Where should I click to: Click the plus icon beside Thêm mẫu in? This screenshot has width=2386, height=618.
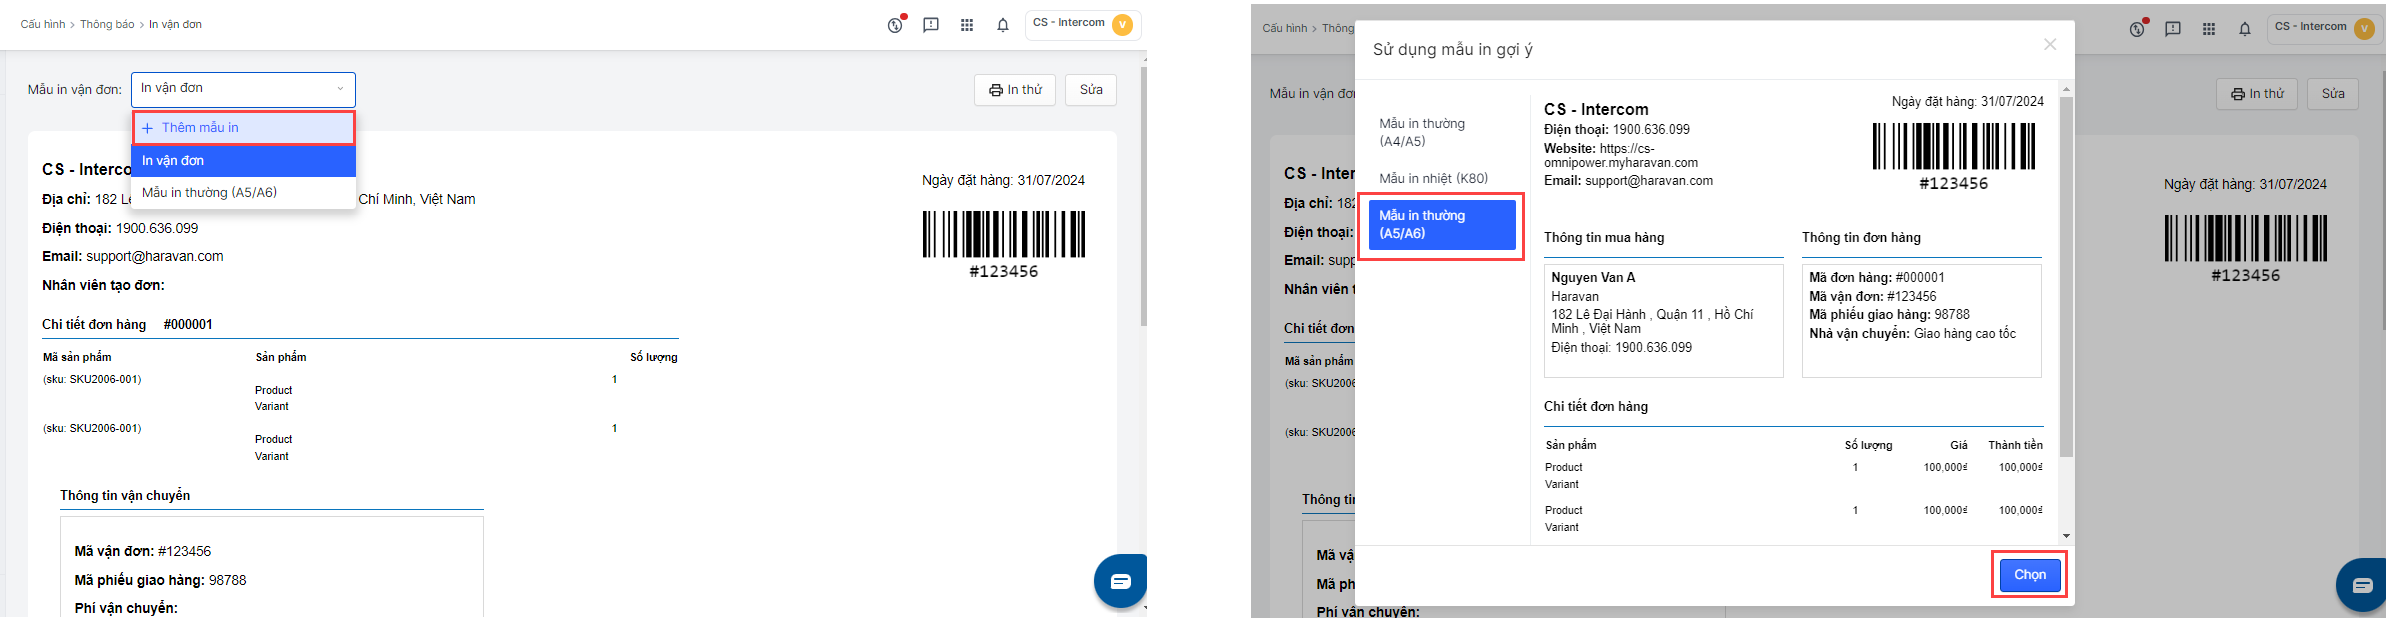point(148,128)
